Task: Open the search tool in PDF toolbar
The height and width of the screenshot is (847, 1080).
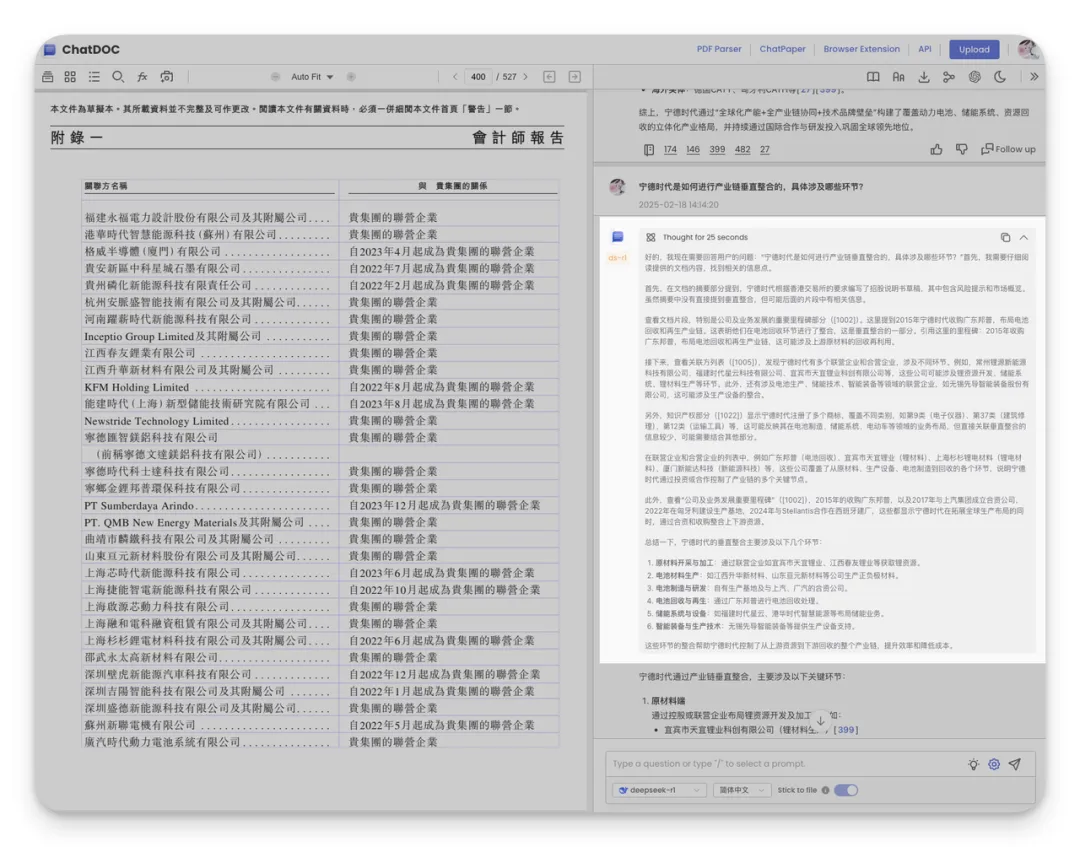Action: pyautogui.click(x=118, y=76)
